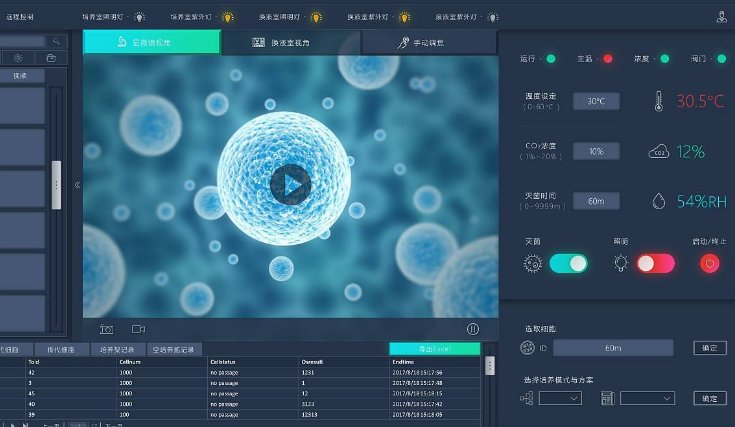Click the humidity droplet icon

pos(659,202)
